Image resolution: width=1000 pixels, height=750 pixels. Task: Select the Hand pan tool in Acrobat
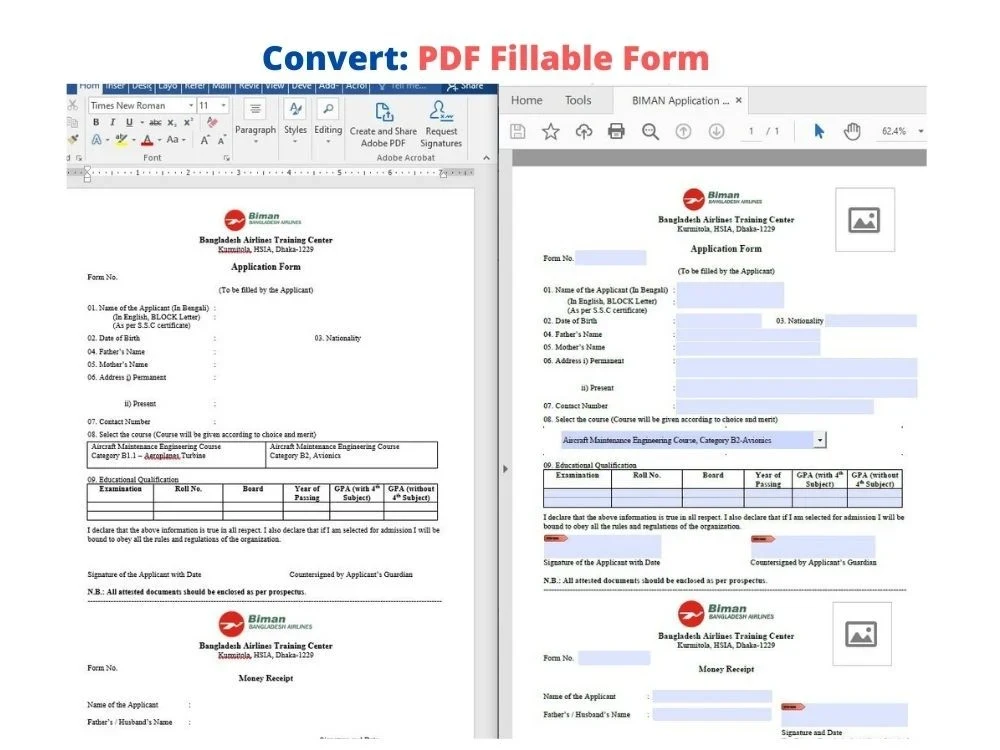[x=852, y=131]
